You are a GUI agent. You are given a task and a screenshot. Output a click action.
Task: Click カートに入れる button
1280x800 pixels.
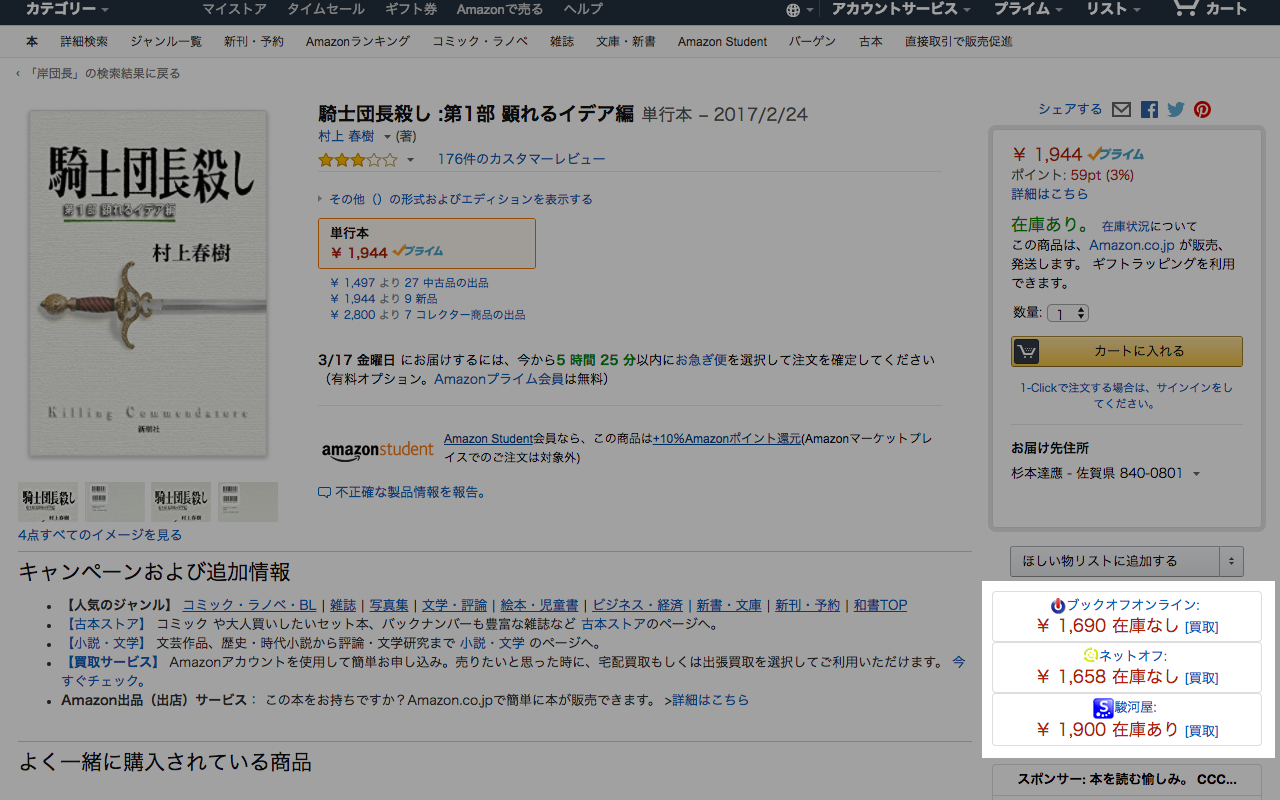(x=1127, y=351)
